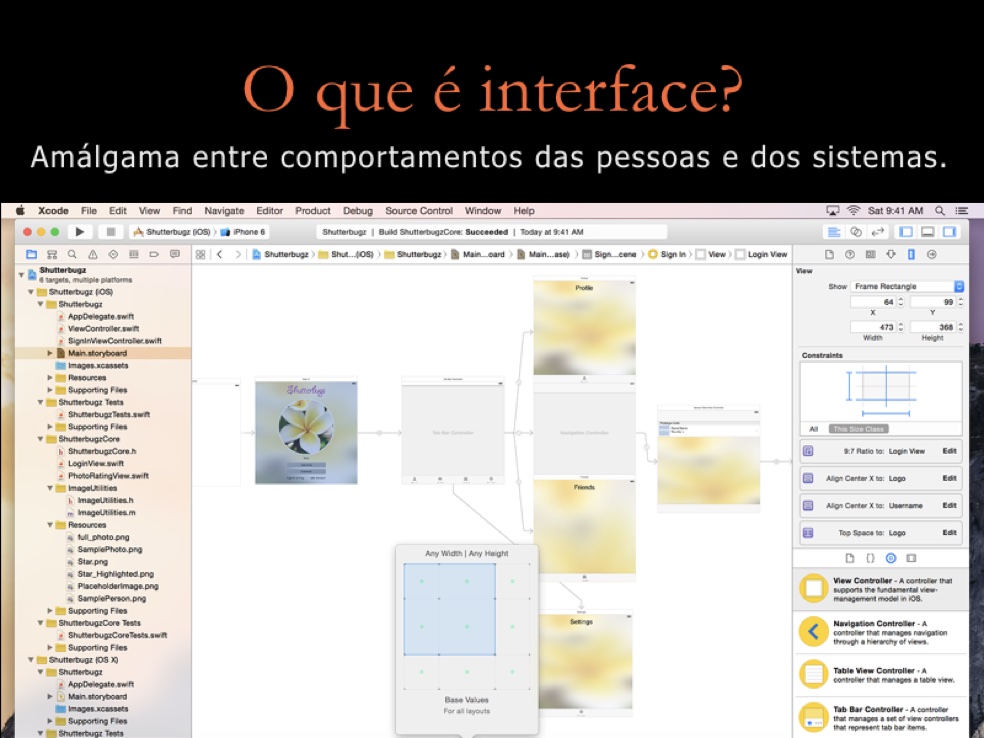Image resolution: width=984 pixels, height=738 pixels.
Task: Collapse the ShutterbugzCore folder
Action: [38, 438]
